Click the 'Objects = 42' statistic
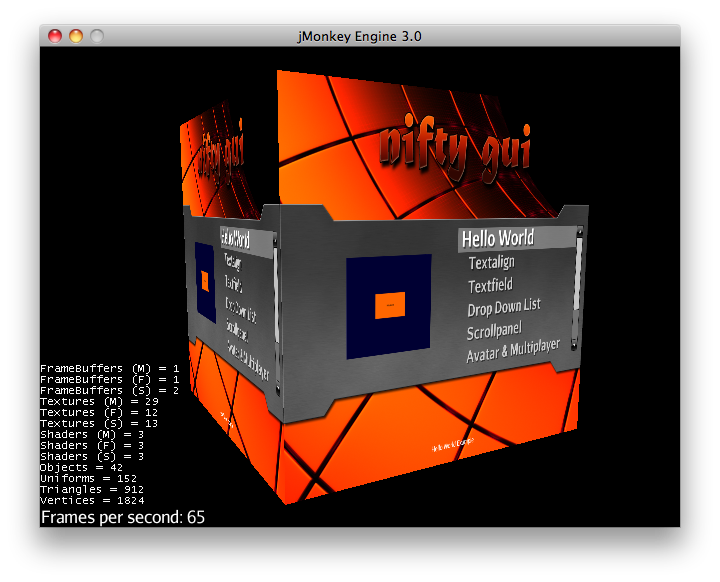This screenshot has height=582, width=720. pyautogui.click(x=81, y=467)
